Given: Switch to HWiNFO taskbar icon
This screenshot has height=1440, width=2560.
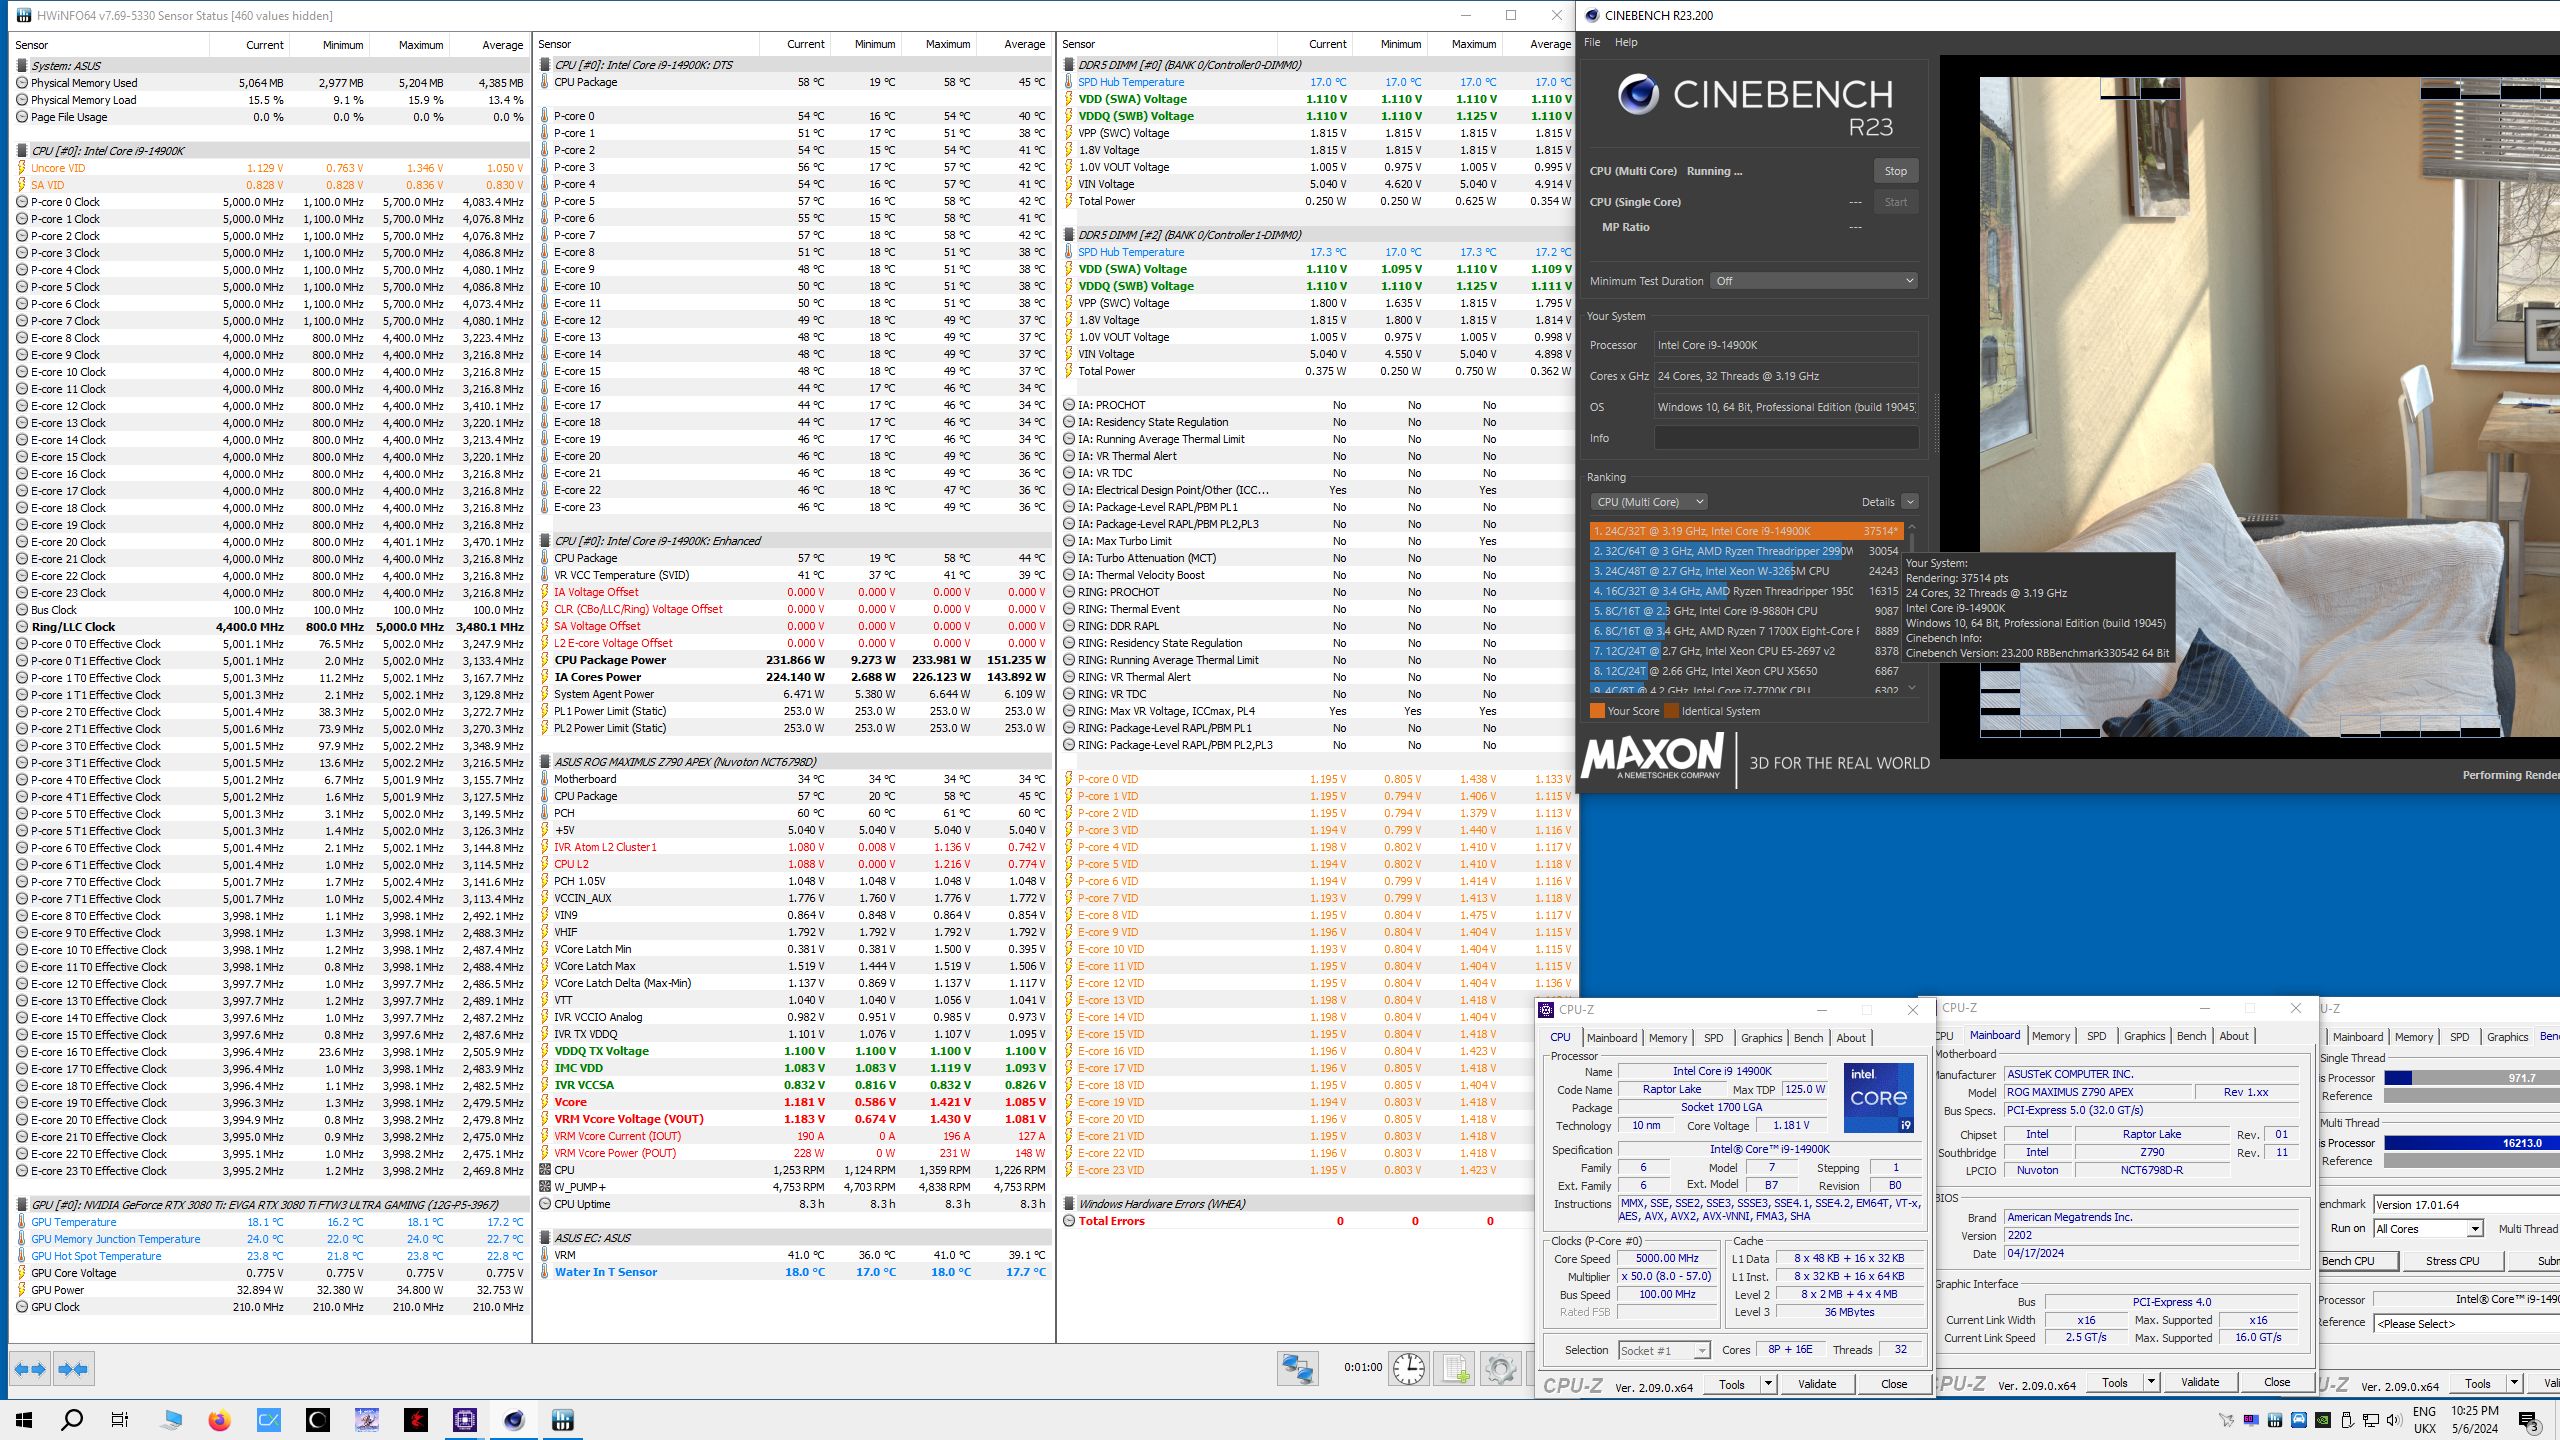Looking at the screenshot, I should click(x=563, y=1420).
